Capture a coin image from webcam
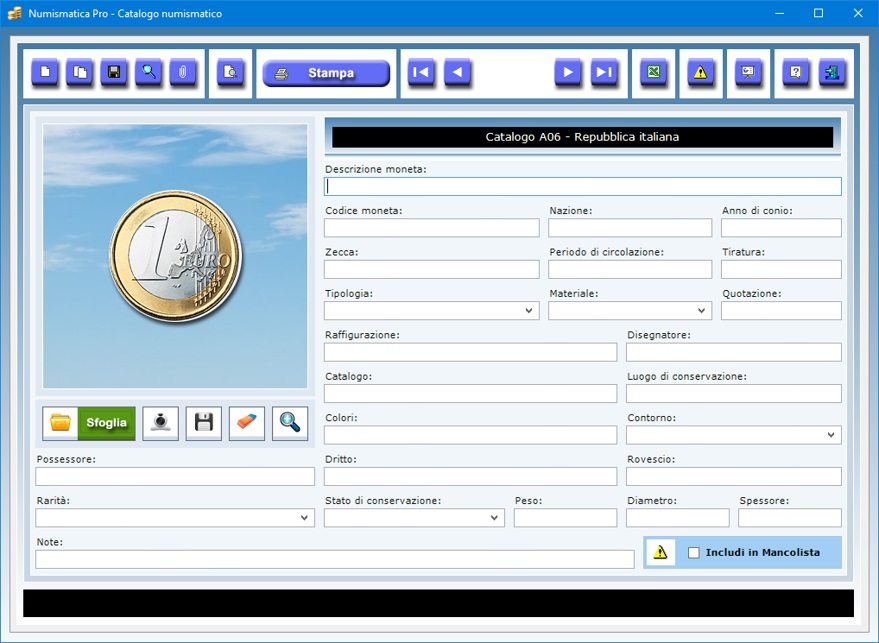The width and height of the screenshot is (879, 643). 160,423
